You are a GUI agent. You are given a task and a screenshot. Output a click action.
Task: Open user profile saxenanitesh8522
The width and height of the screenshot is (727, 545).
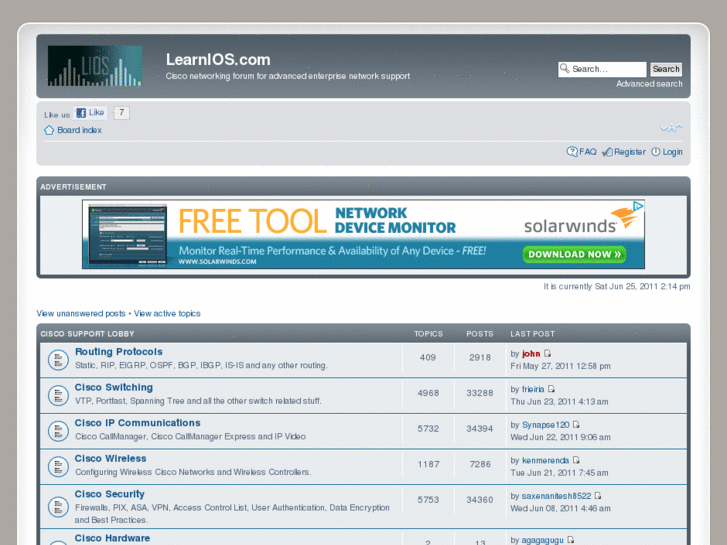pos(556,496)
